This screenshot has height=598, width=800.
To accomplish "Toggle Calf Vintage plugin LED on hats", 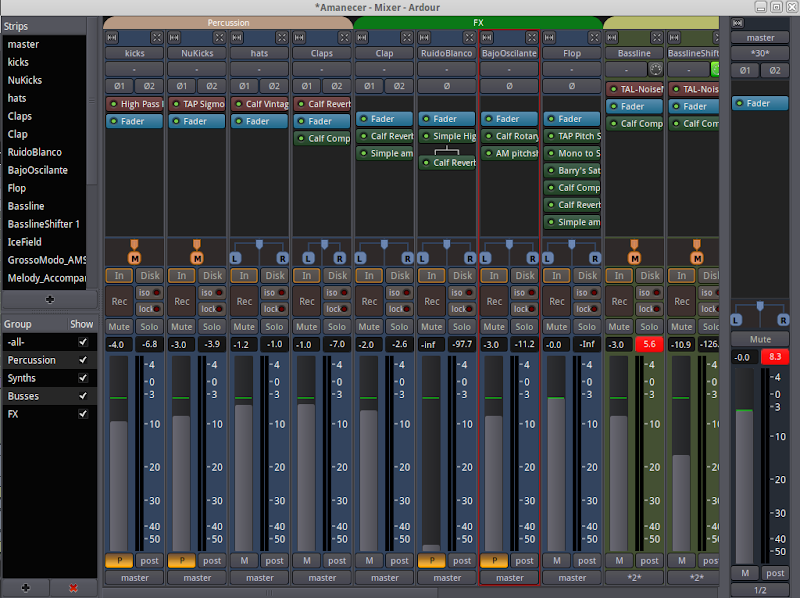I will coord(238,104).
